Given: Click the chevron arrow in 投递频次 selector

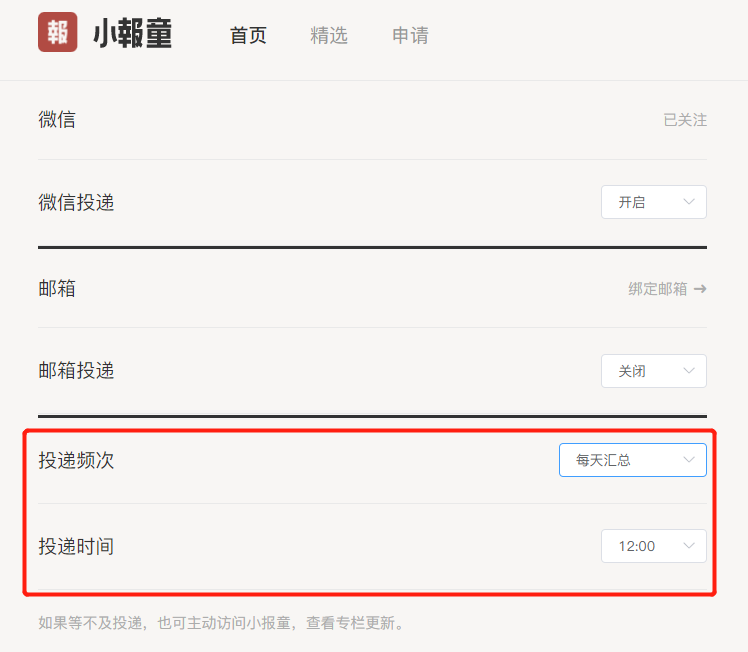Looking at the screenshot, I should (x=688, y=459).
